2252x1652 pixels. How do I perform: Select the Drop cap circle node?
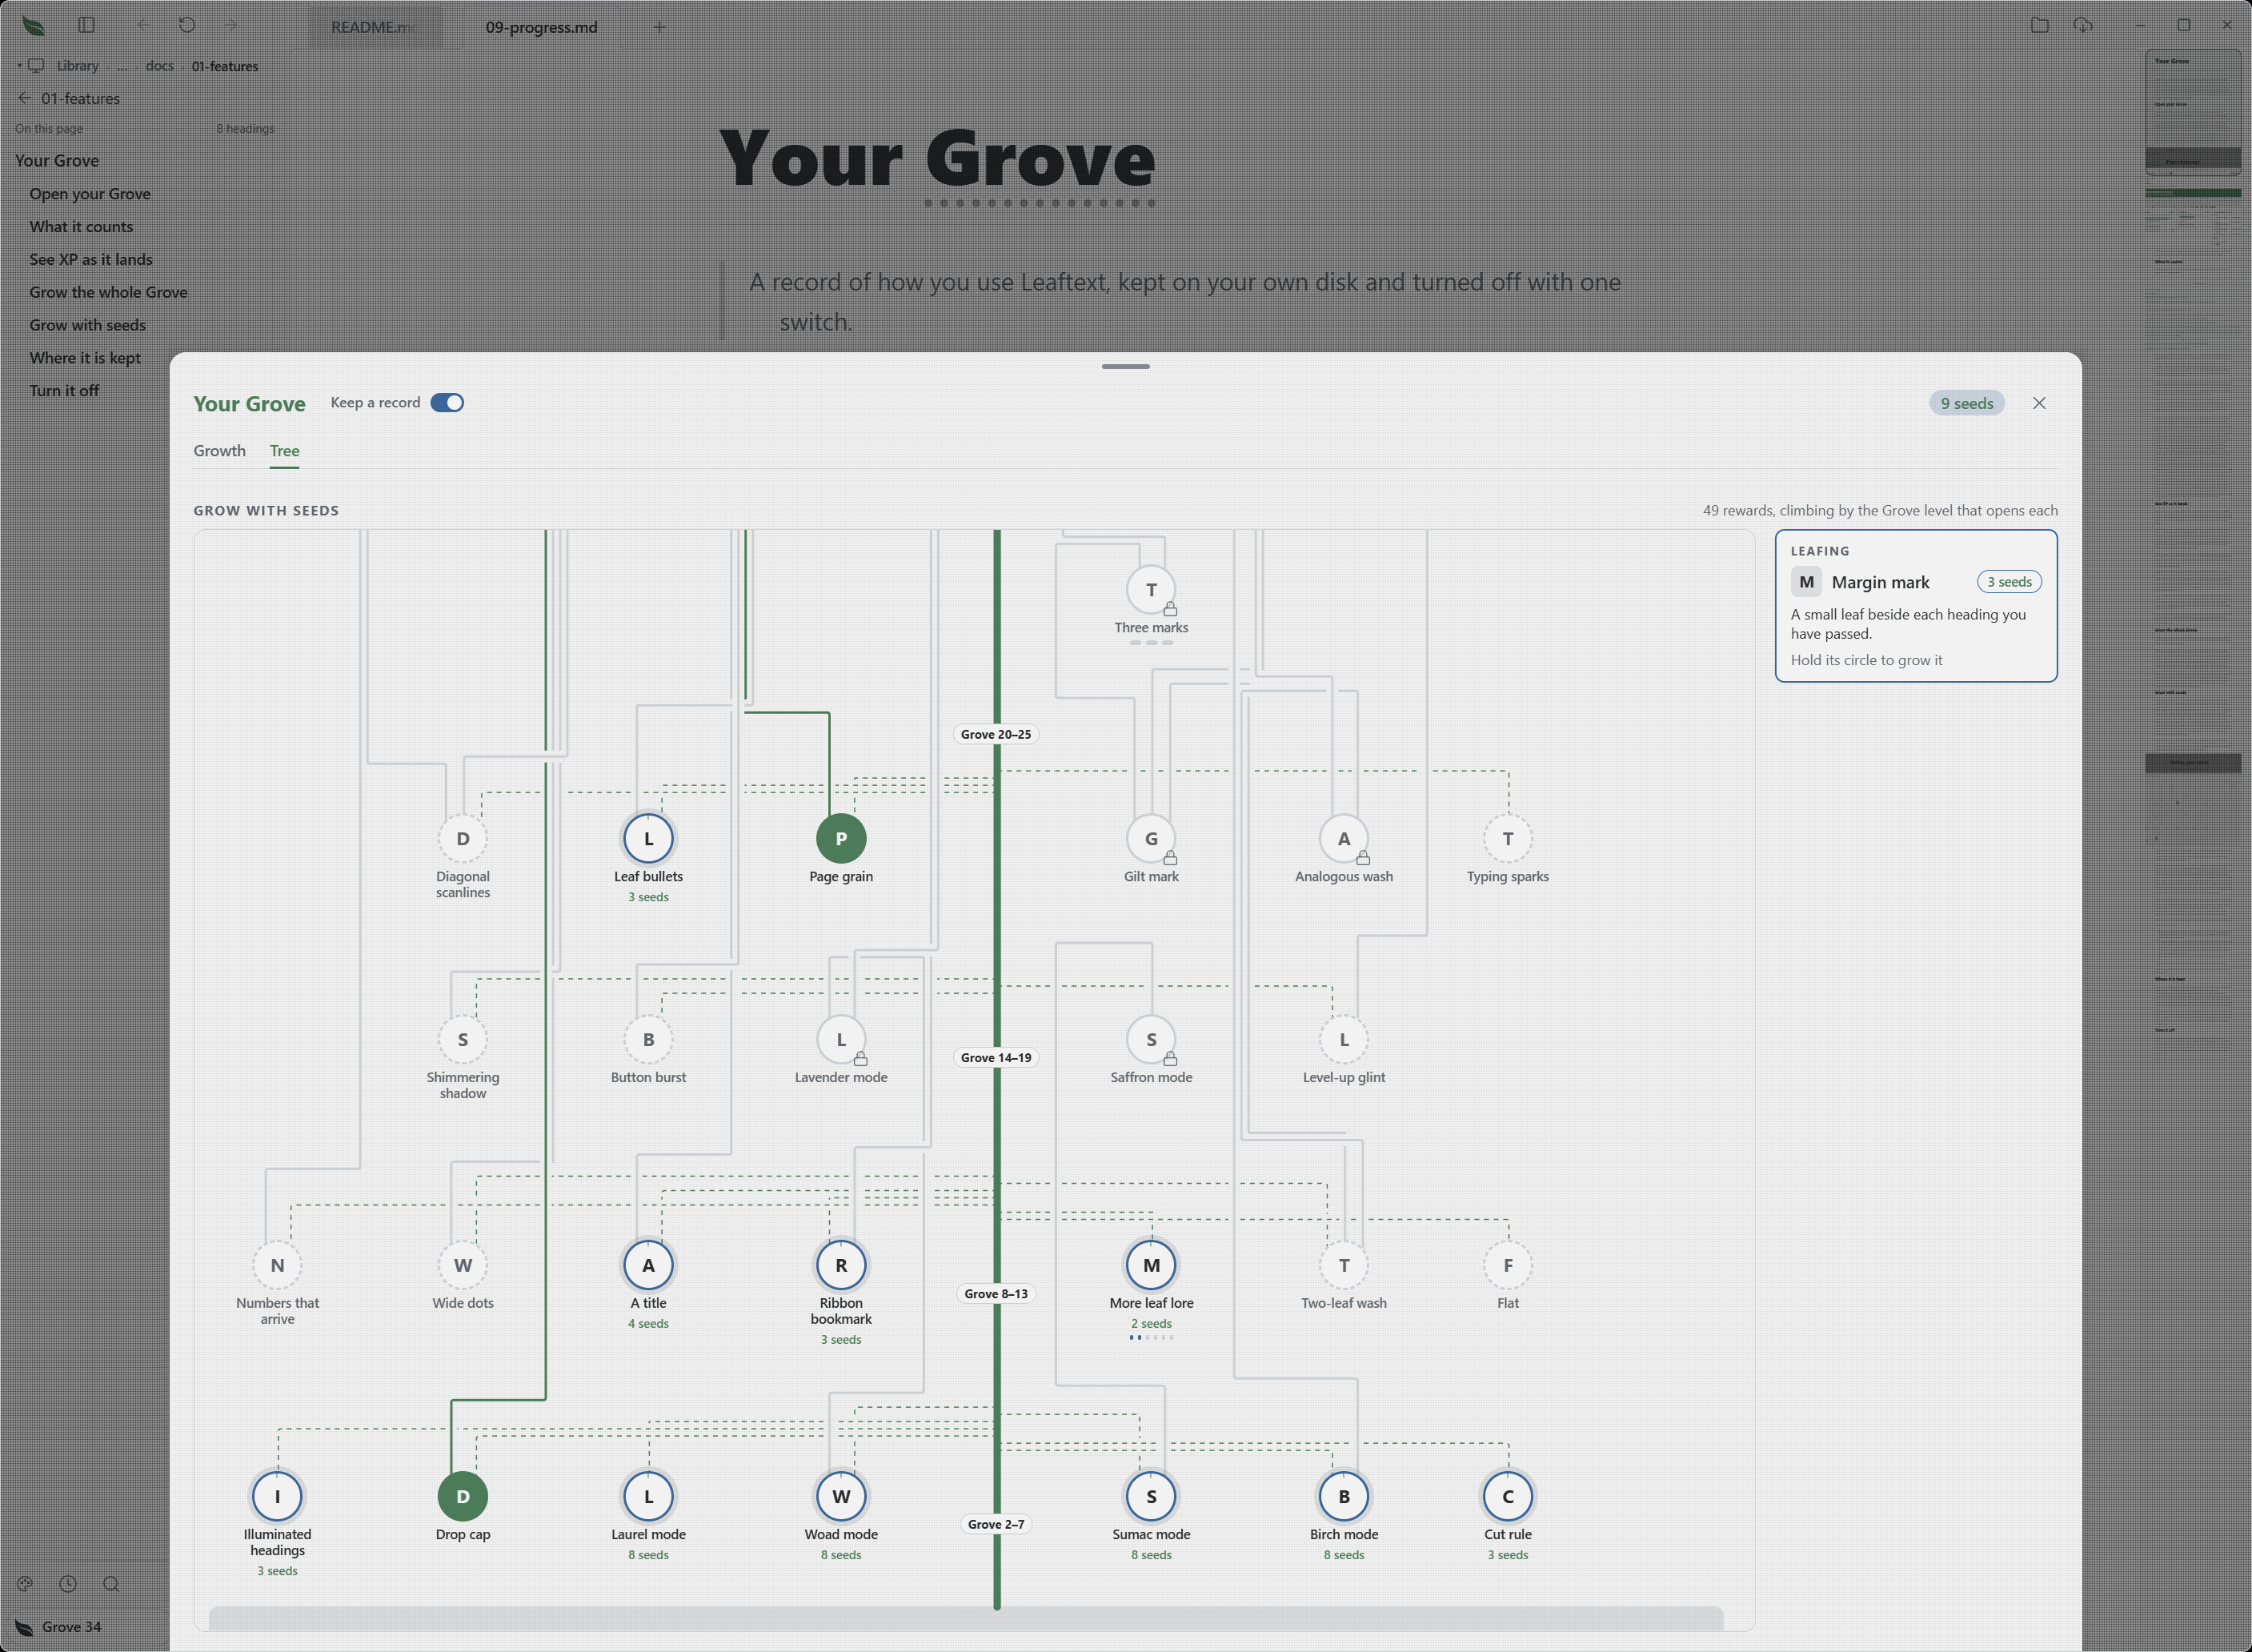(x=463, y=1496)
